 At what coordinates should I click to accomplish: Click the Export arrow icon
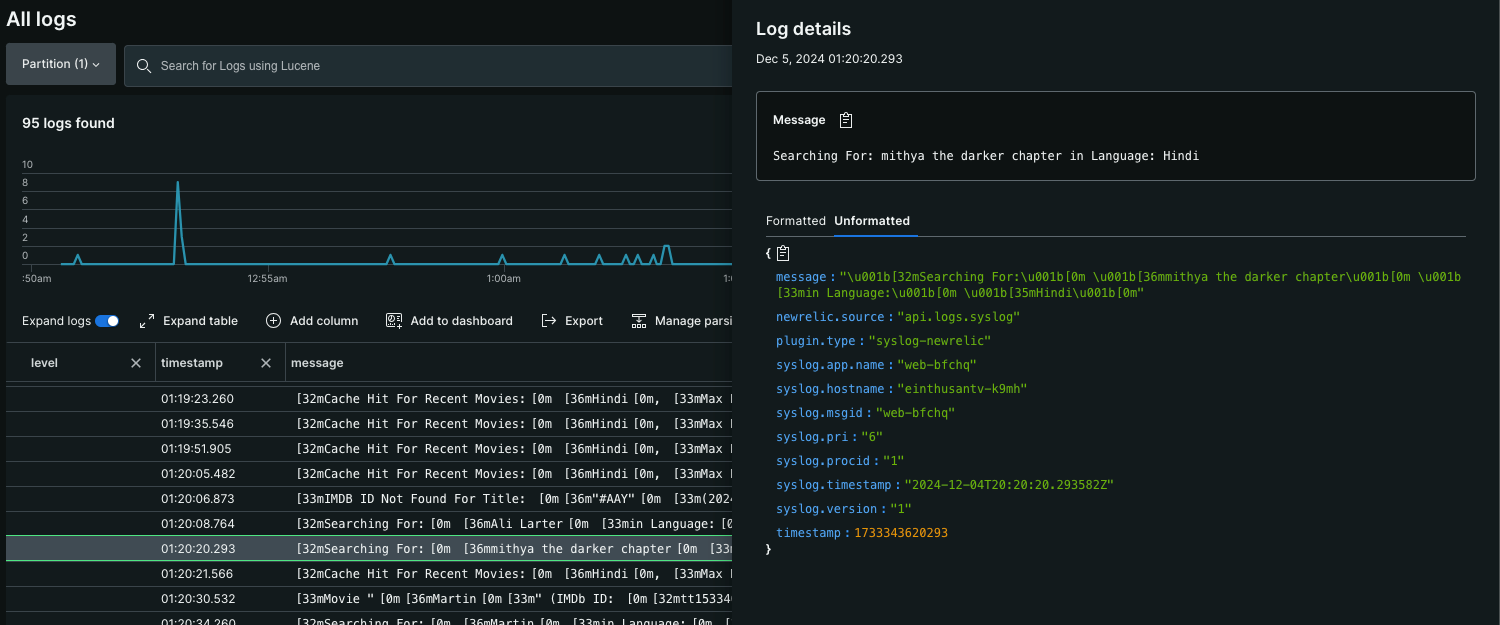548,321
